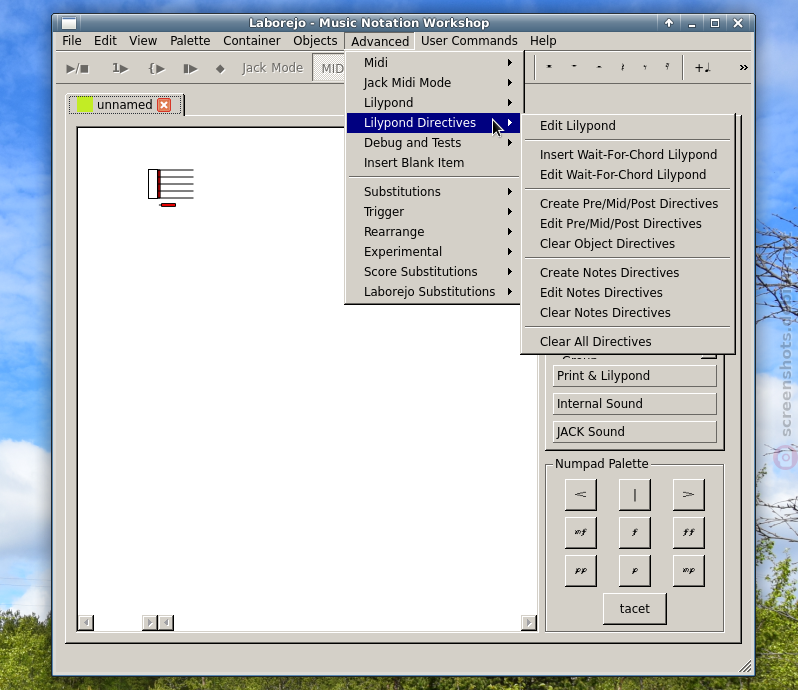Open the File menu
798x690 pixels.
click(x=72, y=41)
